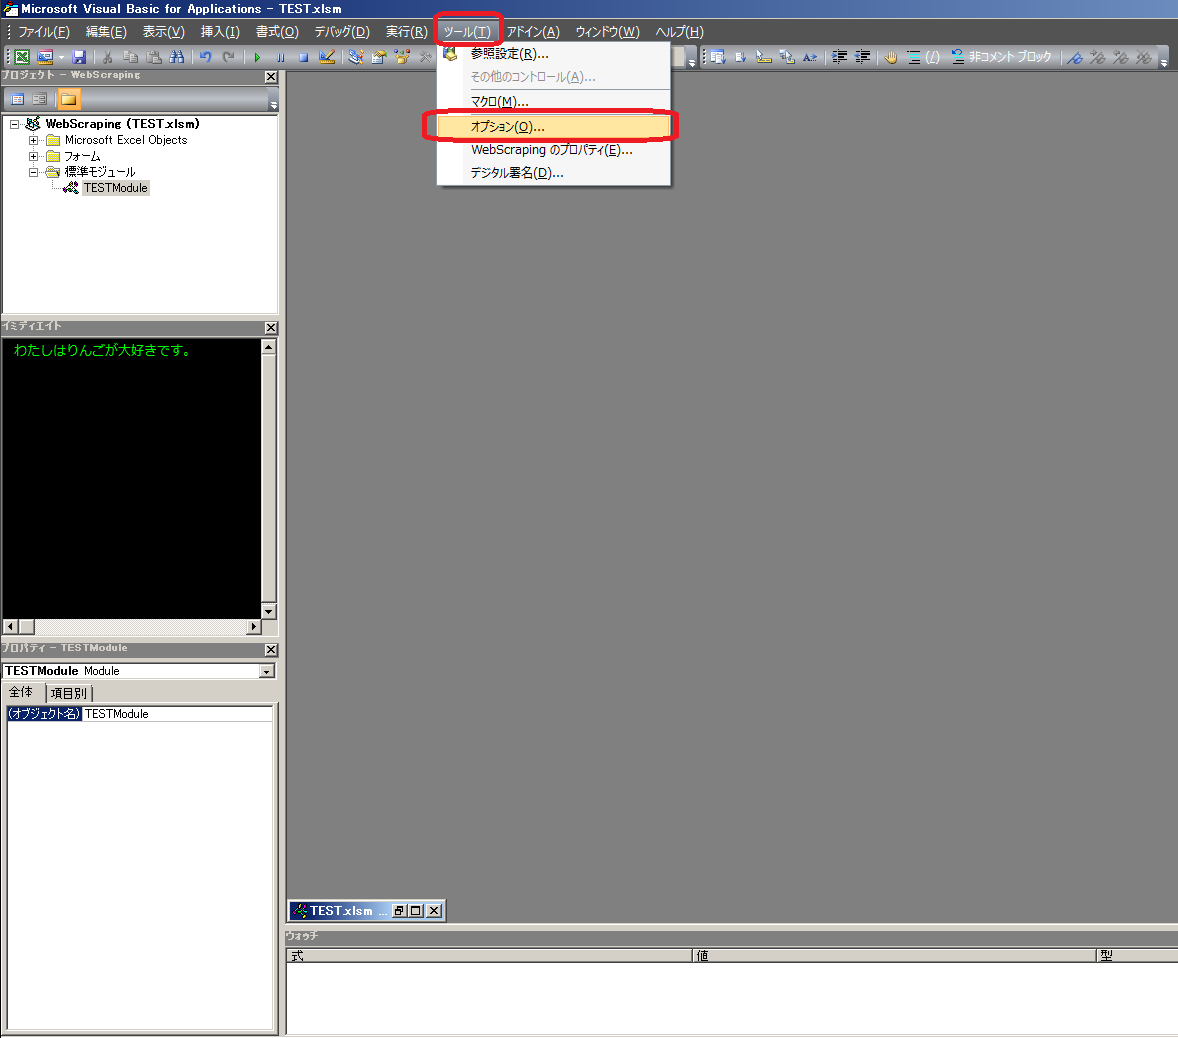Select the Find icon in the toolbar

pyautogui.click(x=177, y=57)
